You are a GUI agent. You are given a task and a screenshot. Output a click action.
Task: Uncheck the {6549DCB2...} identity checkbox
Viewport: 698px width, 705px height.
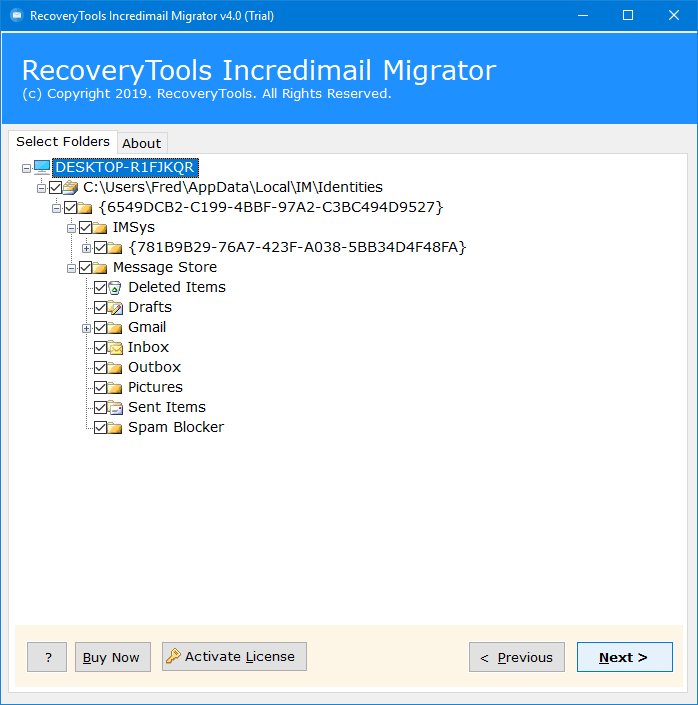point(70,207)
